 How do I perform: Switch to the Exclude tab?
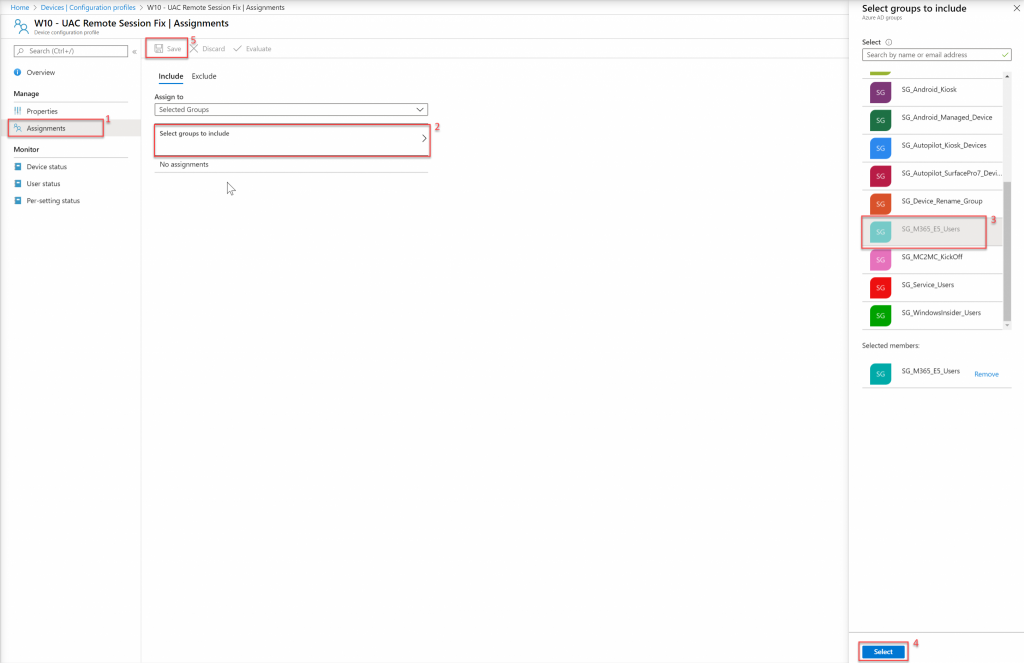[x=204, y=76]
